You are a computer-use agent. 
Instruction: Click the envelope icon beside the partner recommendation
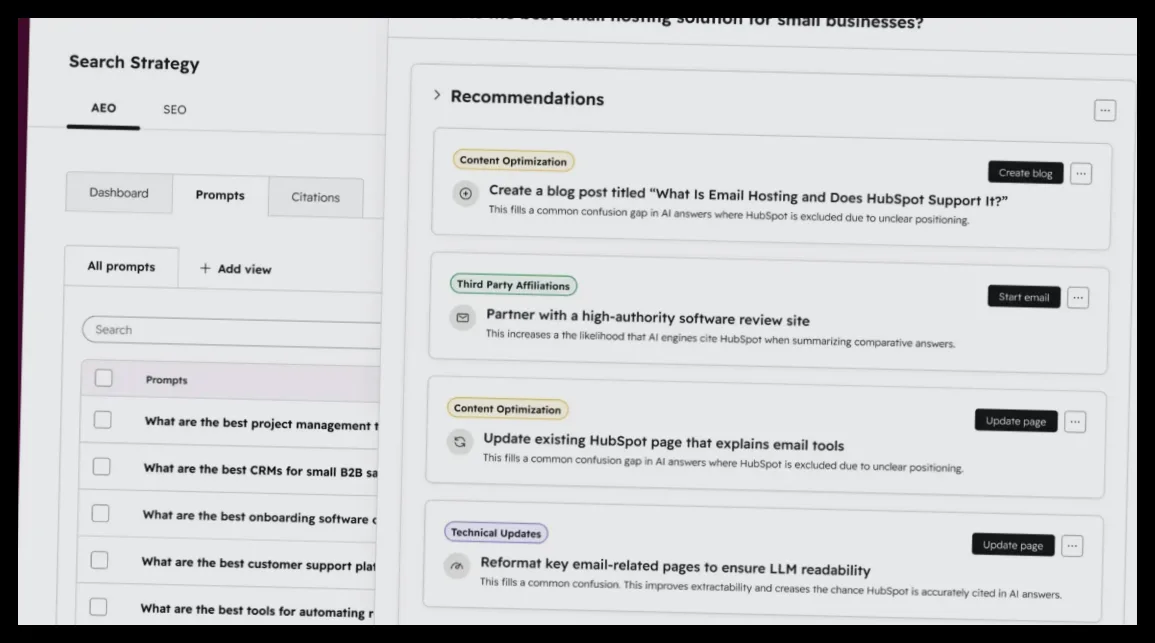point(463,317)
